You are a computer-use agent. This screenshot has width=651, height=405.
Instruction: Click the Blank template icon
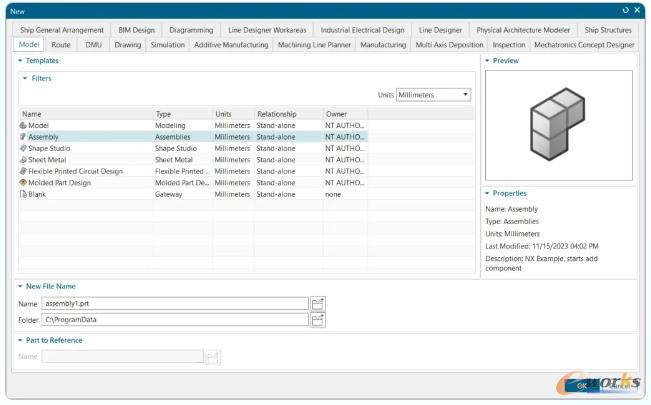click(x=23, y=194)
